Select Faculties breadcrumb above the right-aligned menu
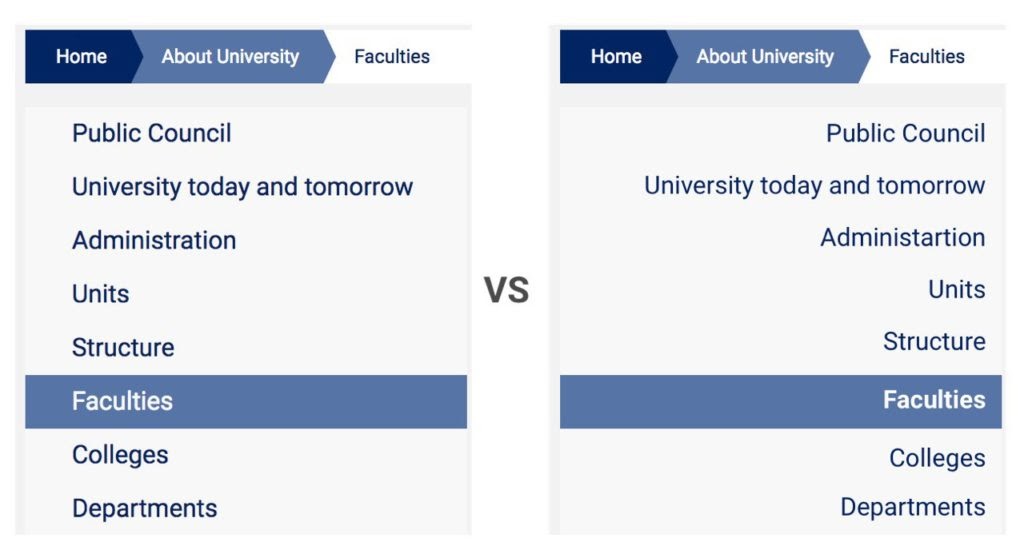This screenshot has width=1024, height=550. click(927, 57)
